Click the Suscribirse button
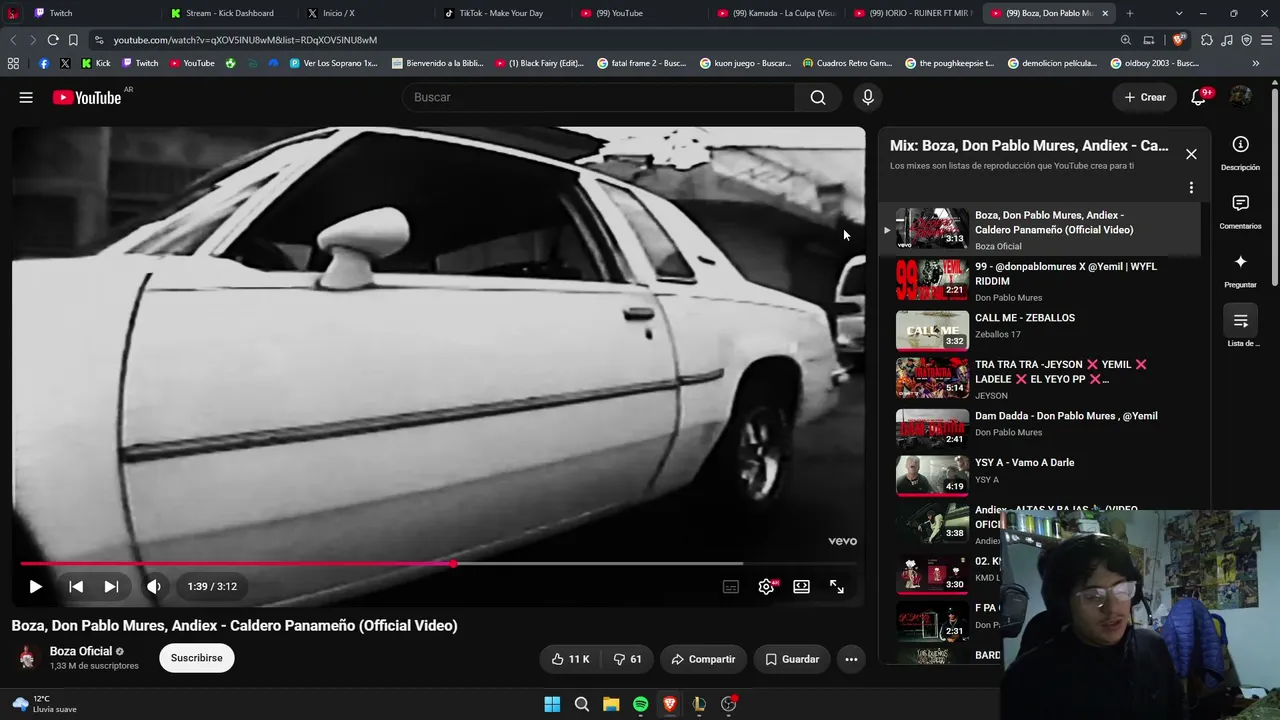The width and height of the screenshot is (1280, 720). 197,658
